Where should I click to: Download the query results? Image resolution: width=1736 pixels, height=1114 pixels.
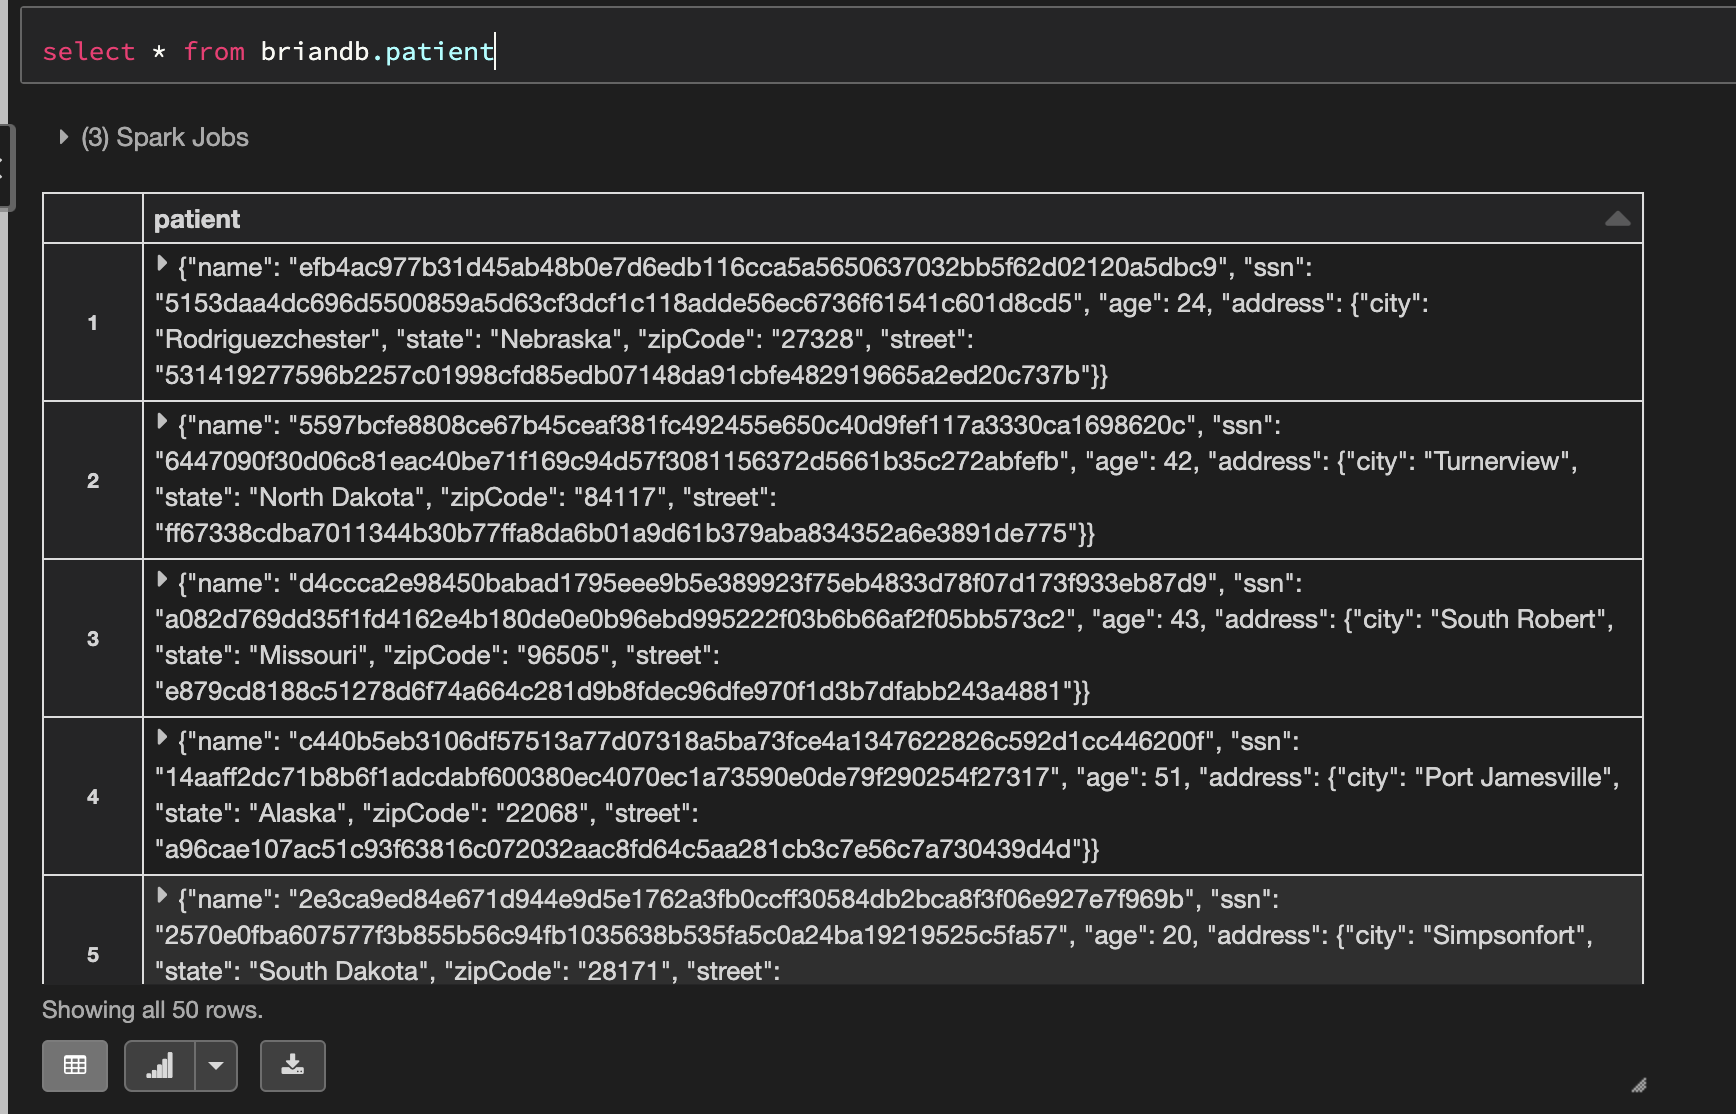coord(292,1065)
